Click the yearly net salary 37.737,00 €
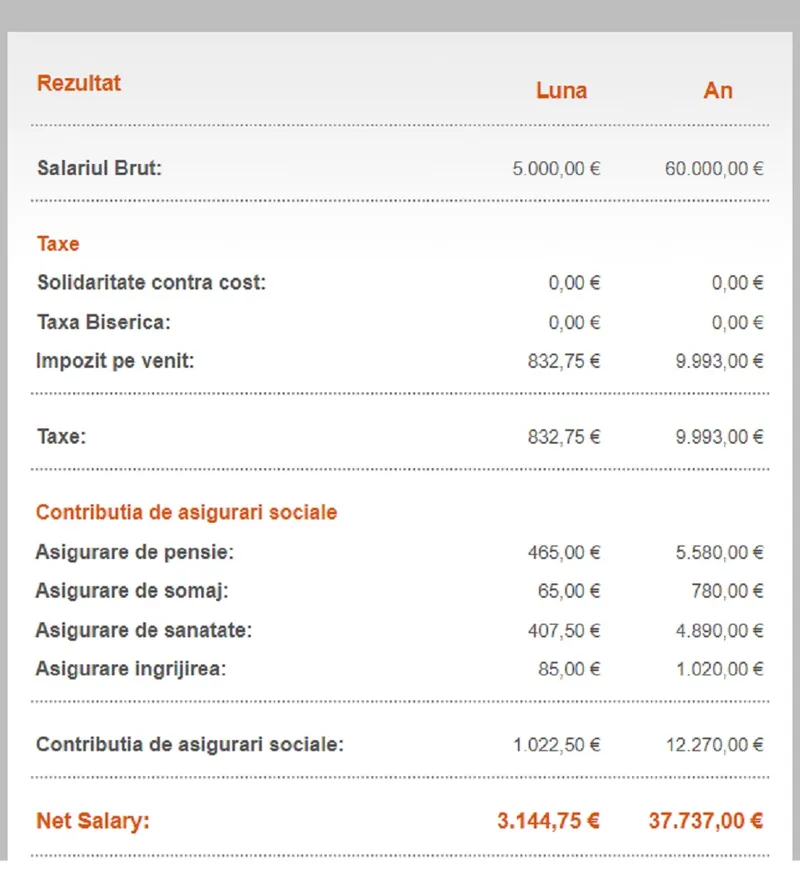 pos(706,821)
